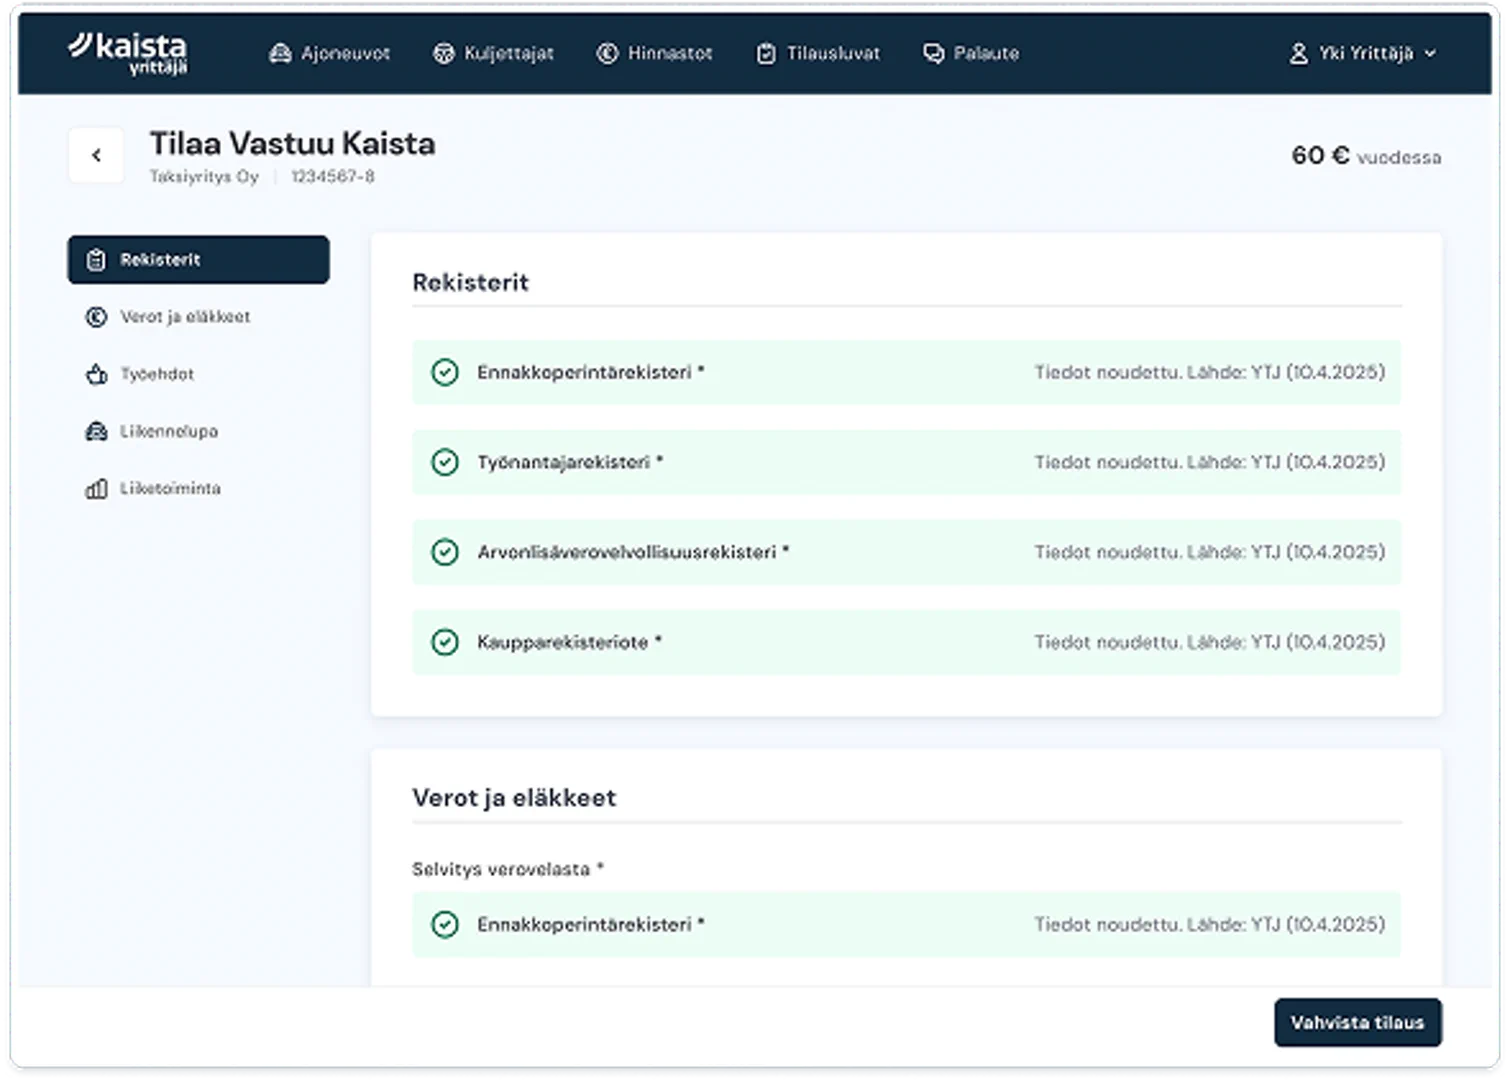Click the checkmark in the Kaupparekisteriote row
The image size is (1510, 1080).
tap(445, 642)
